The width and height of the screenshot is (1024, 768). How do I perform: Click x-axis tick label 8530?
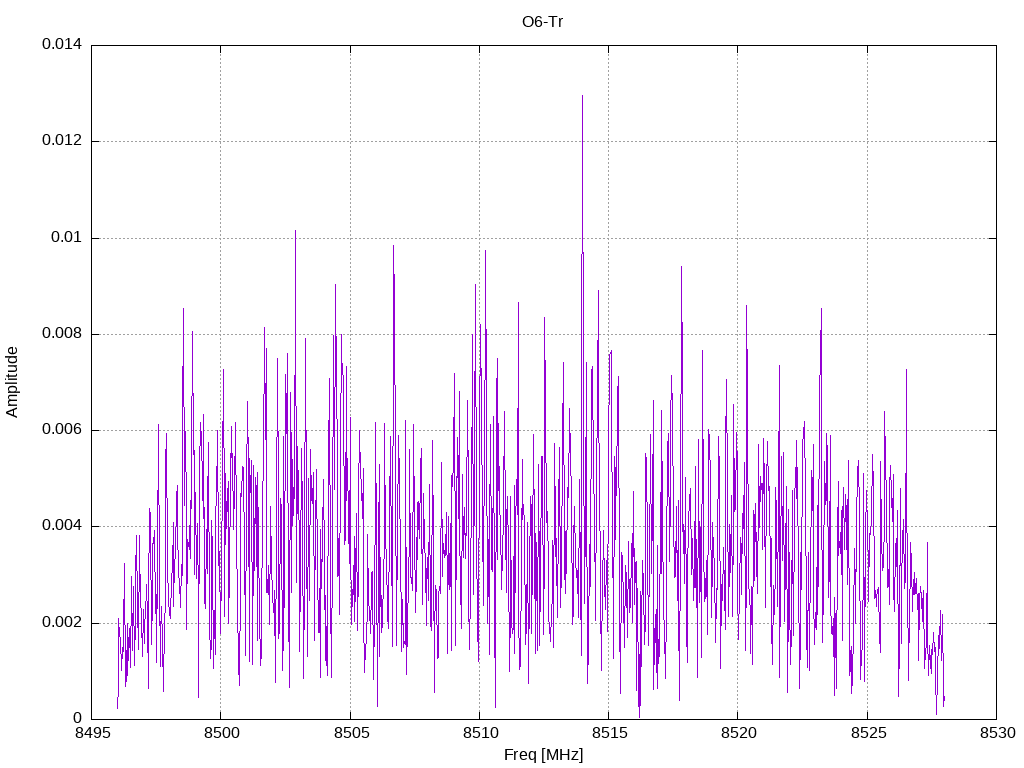997,733
